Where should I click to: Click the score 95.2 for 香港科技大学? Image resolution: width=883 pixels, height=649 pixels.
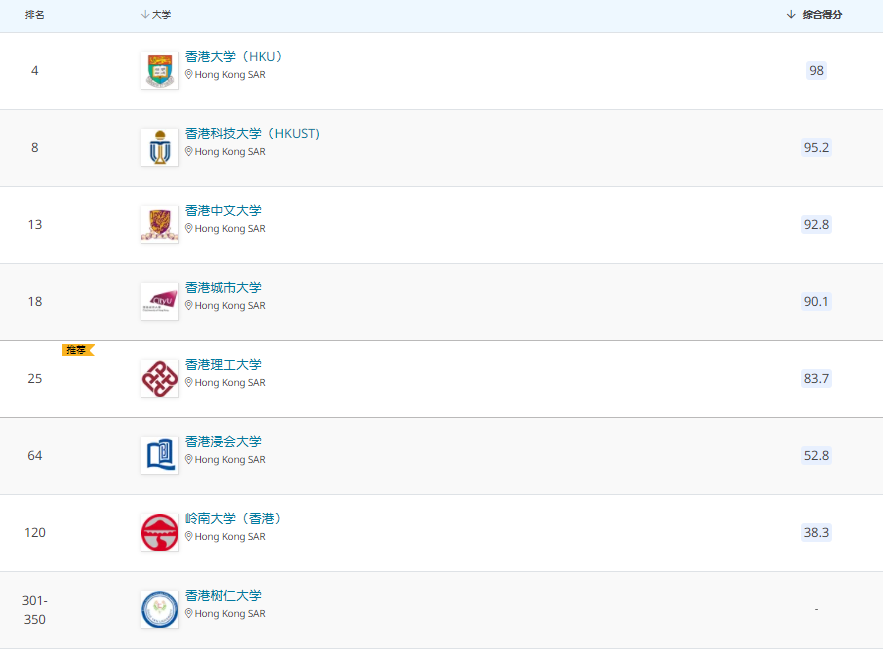click(x=817, y=148)
